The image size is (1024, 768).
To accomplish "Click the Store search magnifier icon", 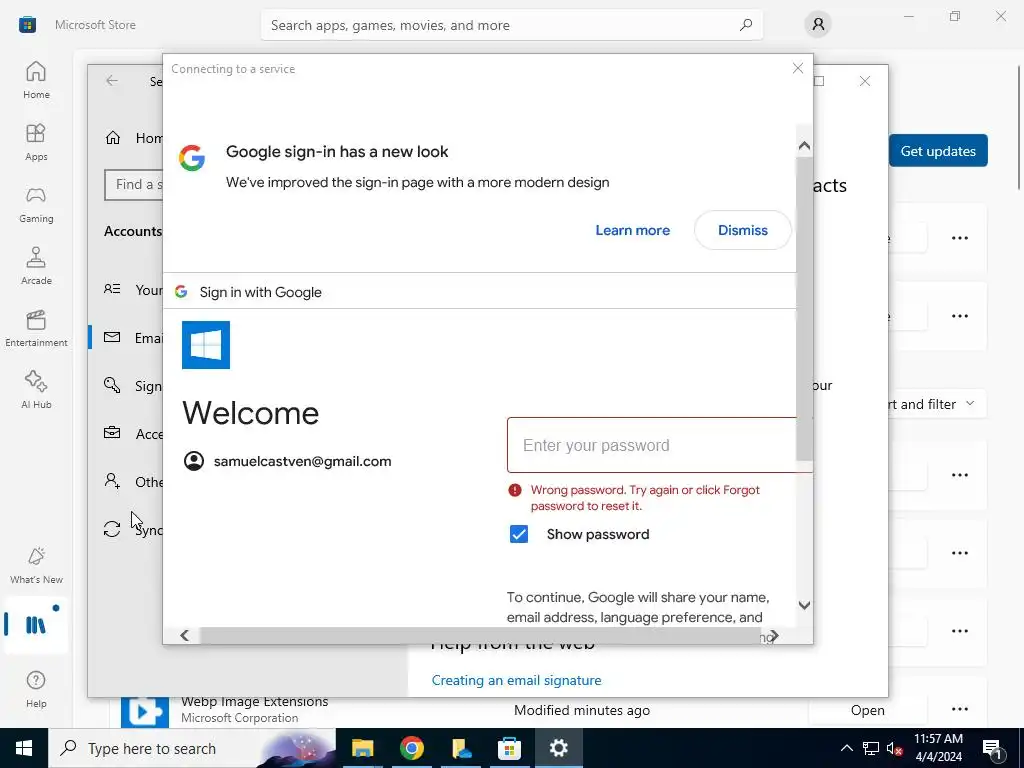I will [746, 25].
